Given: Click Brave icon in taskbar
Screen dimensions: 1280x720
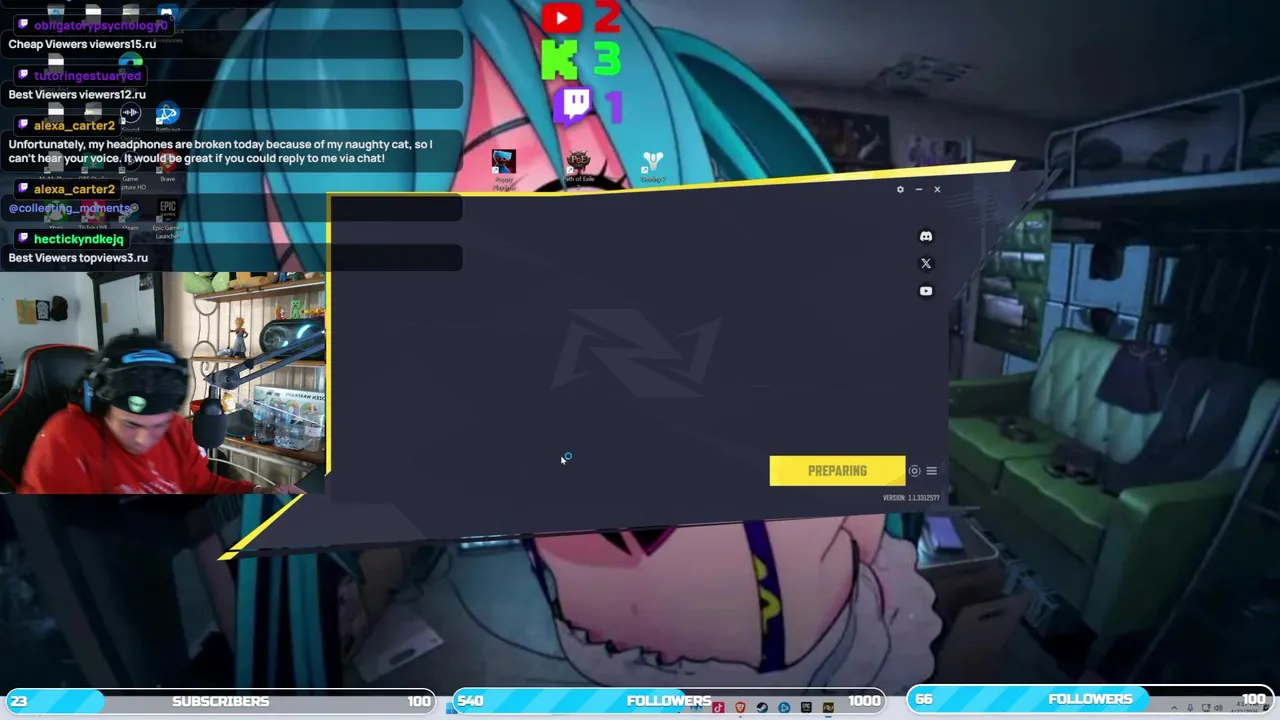Looking at the screenshot, I should tap(740, 708).
